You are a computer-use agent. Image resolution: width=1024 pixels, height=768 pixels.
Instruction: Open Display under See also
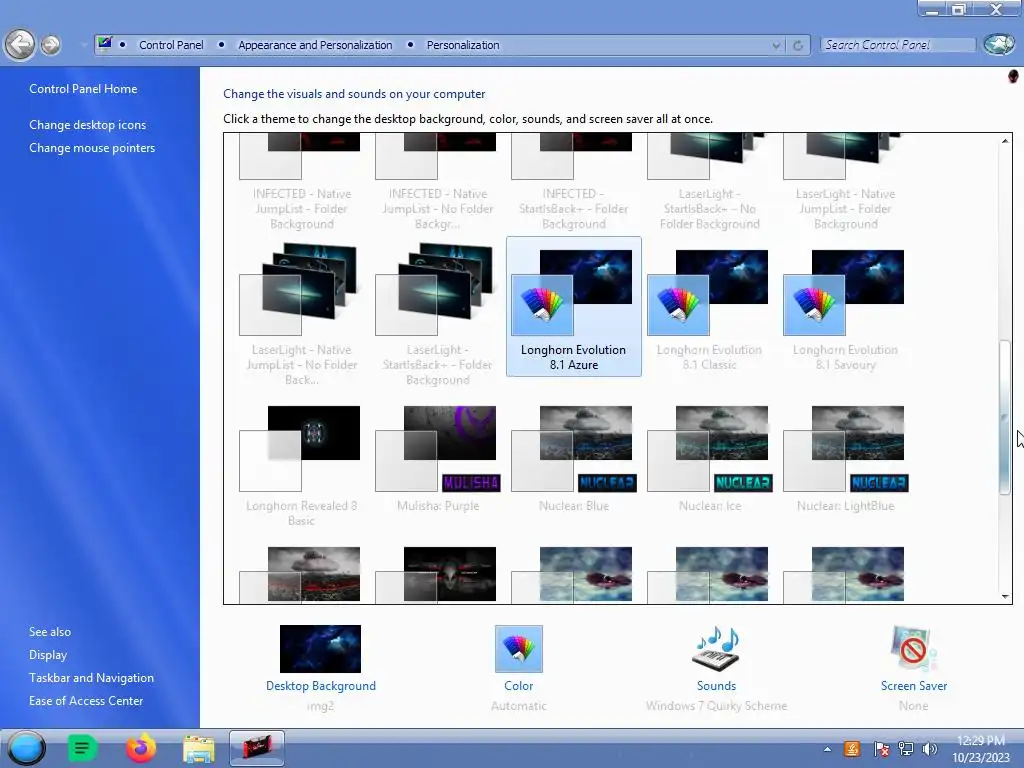48,654
